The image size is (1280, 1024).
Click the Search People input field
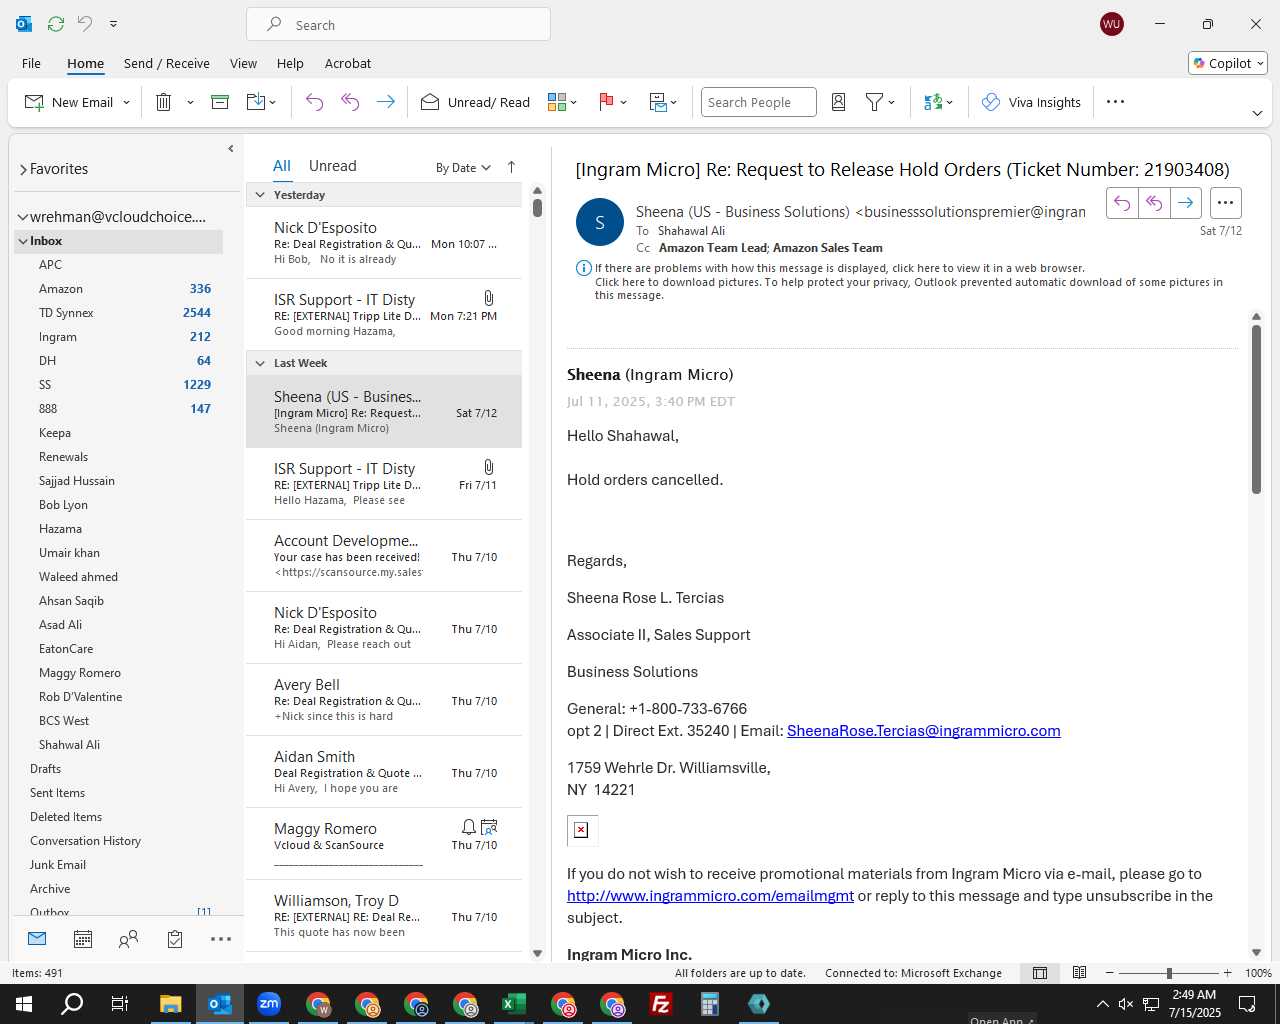click(758, 102)
